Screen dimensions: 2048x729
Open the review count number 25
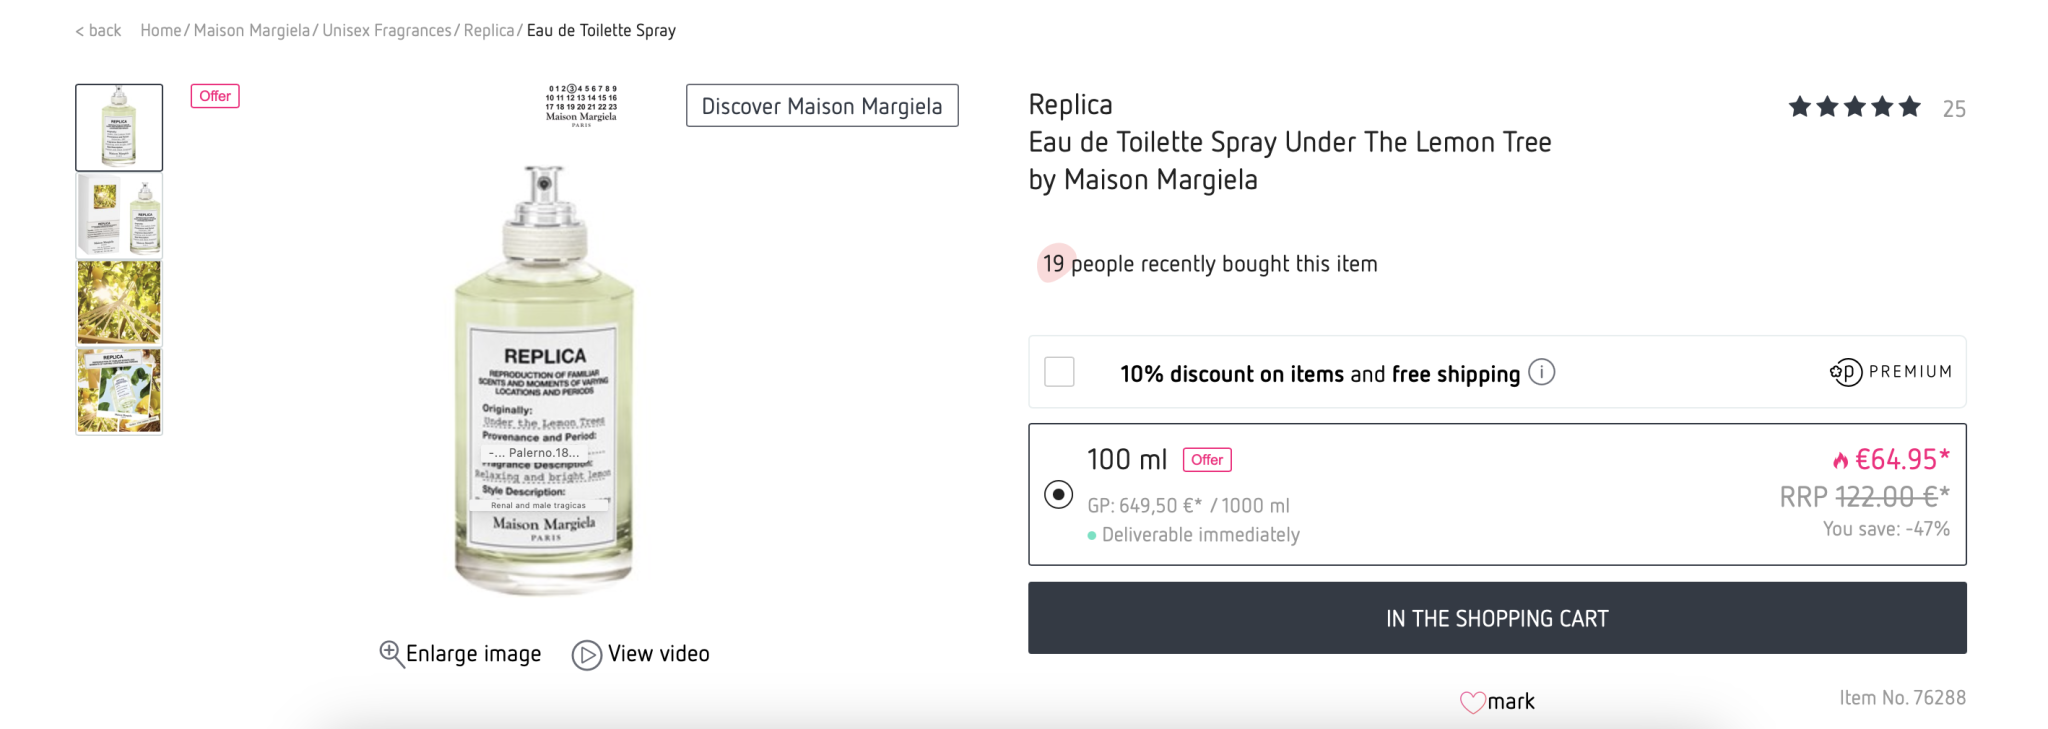pyautogui.click(x=1953, y=109)
